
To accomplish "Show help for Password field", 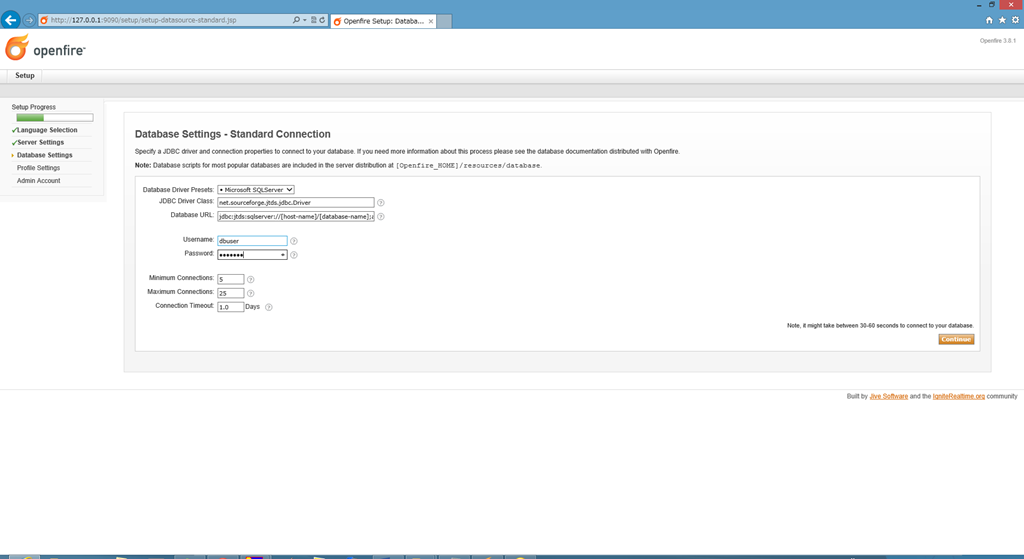I will point(294,255).
